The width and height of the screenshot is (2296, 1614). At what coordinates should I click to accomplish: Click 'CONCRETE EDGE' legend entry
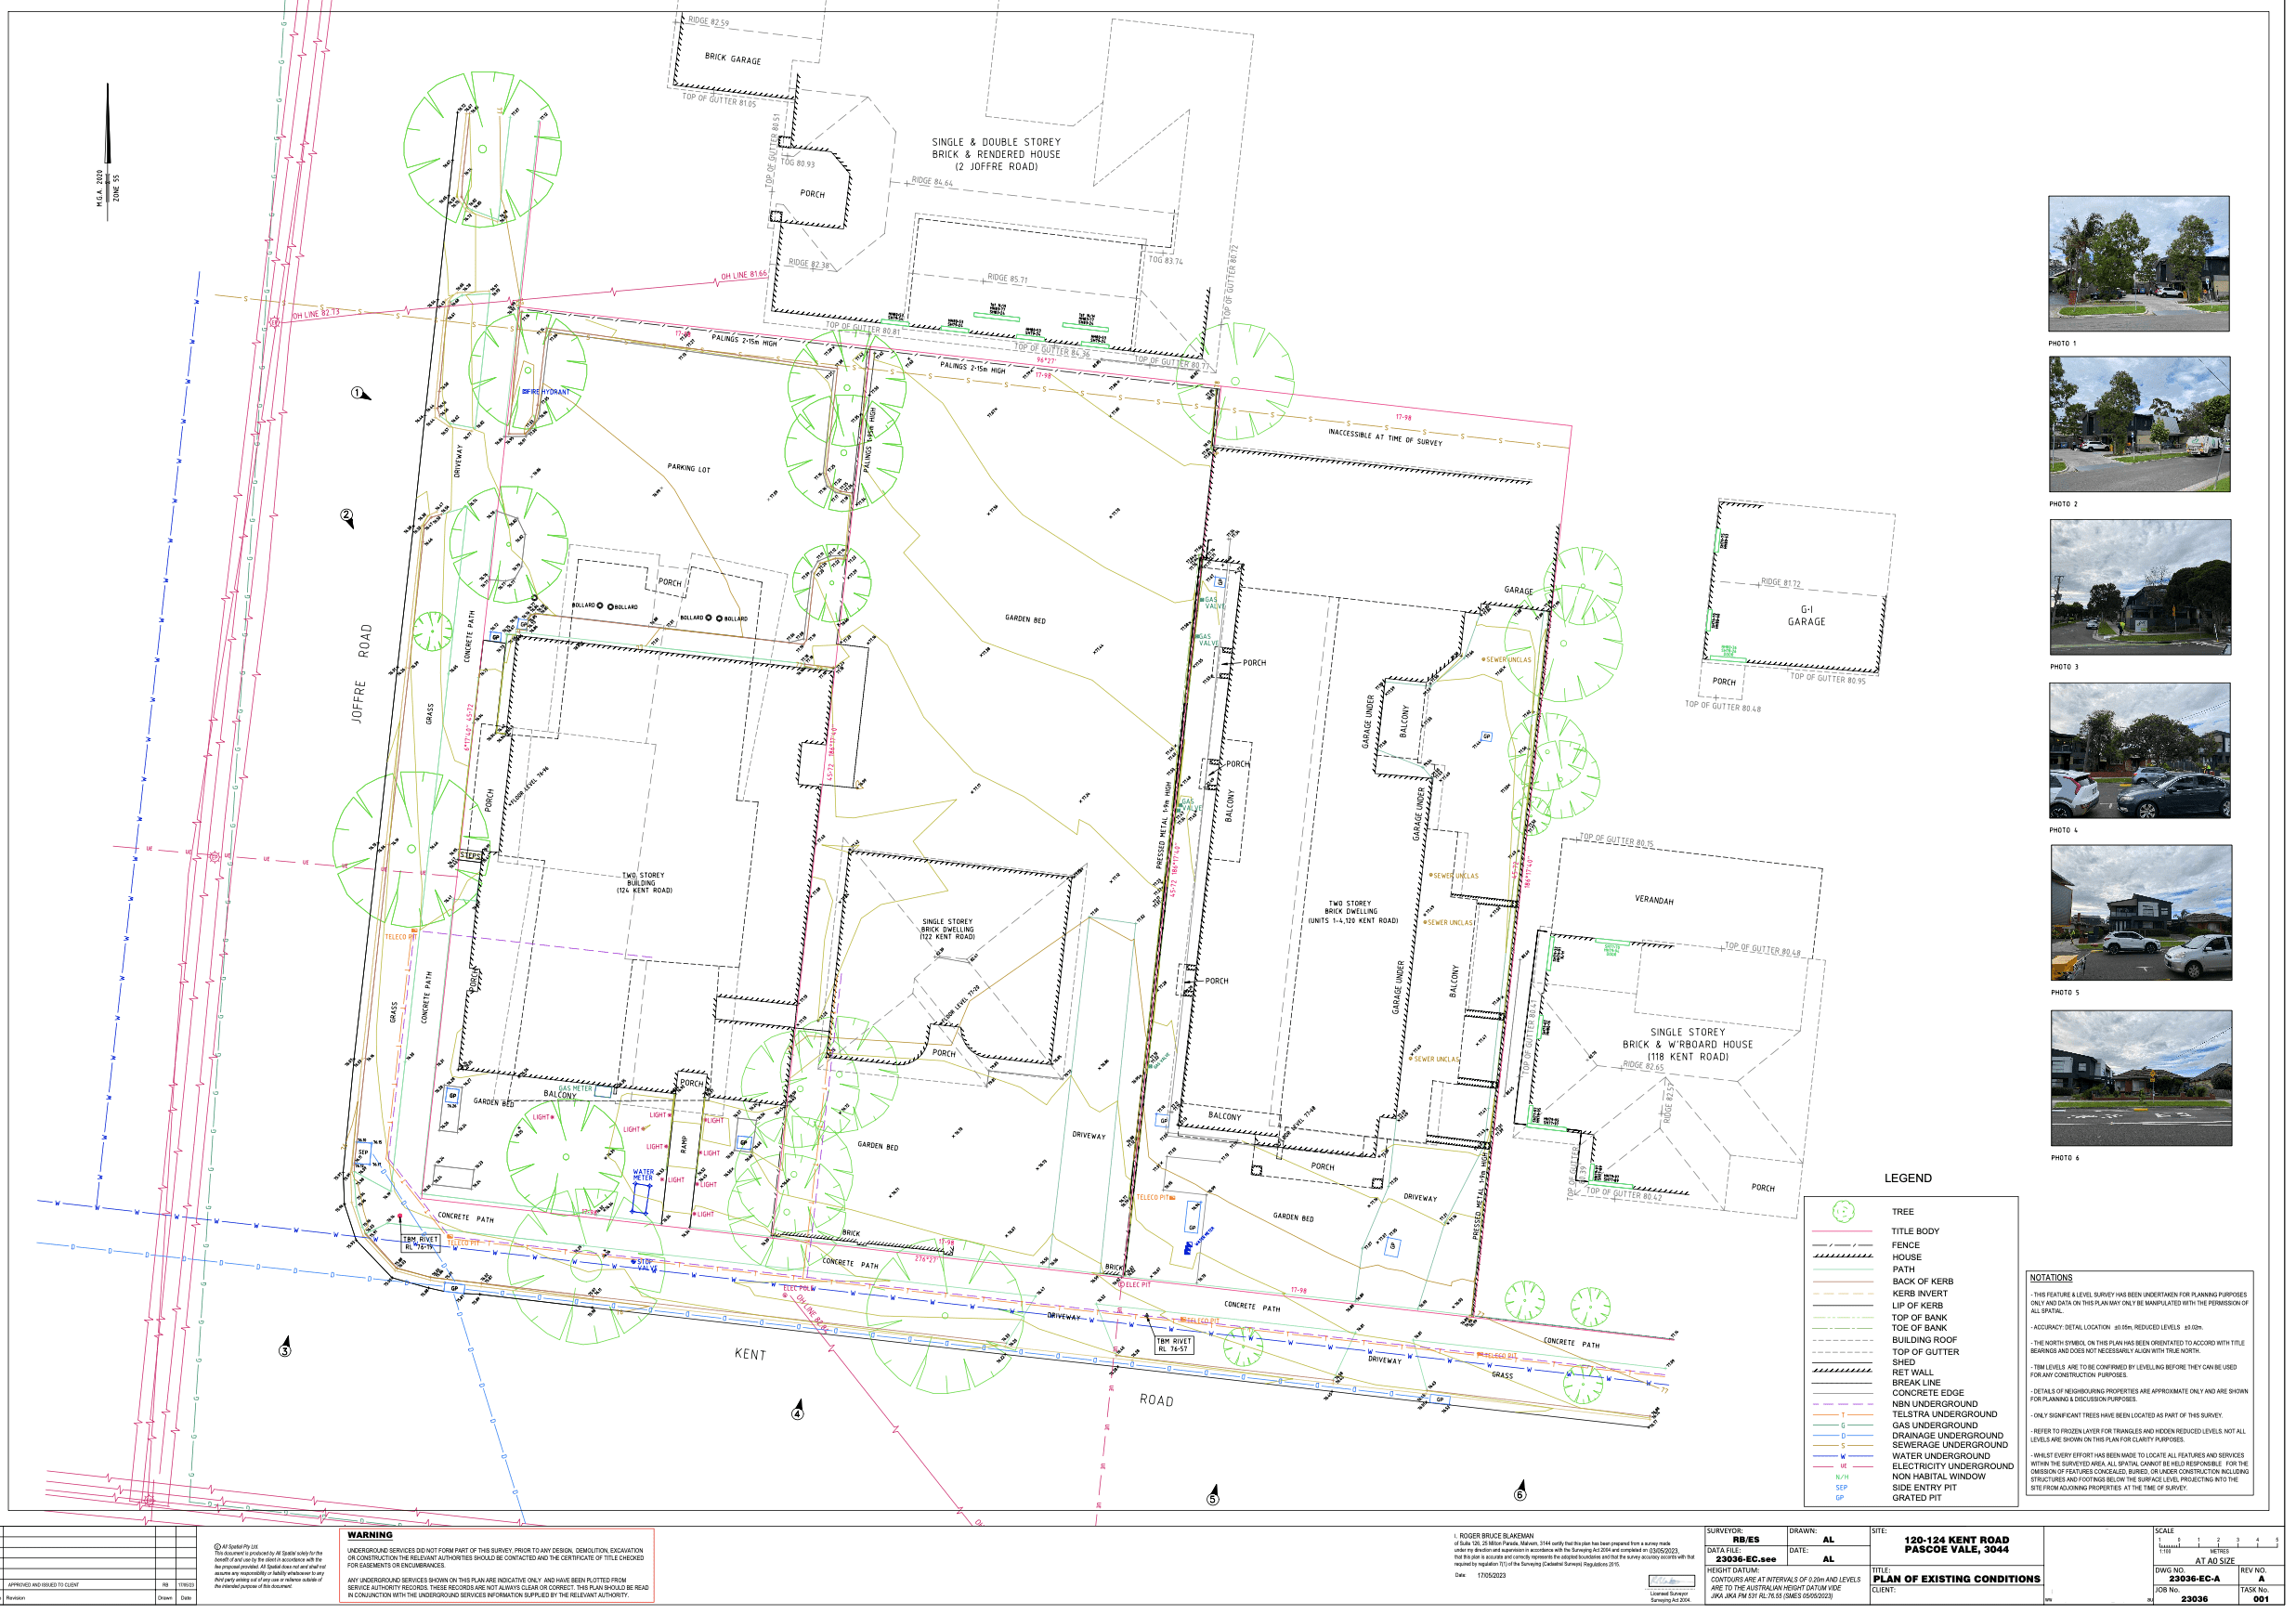[x=1927, y=1393]
